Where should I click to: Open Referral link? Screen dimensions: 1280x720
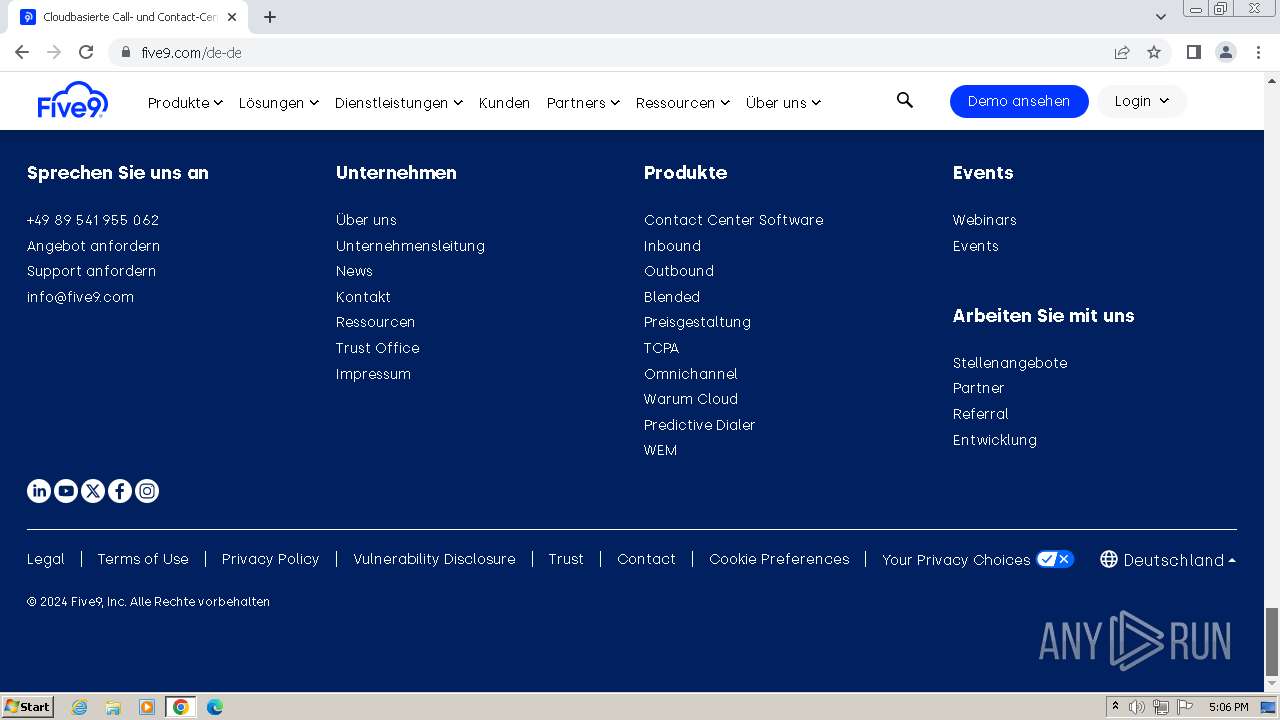click(x=981, y=414)
